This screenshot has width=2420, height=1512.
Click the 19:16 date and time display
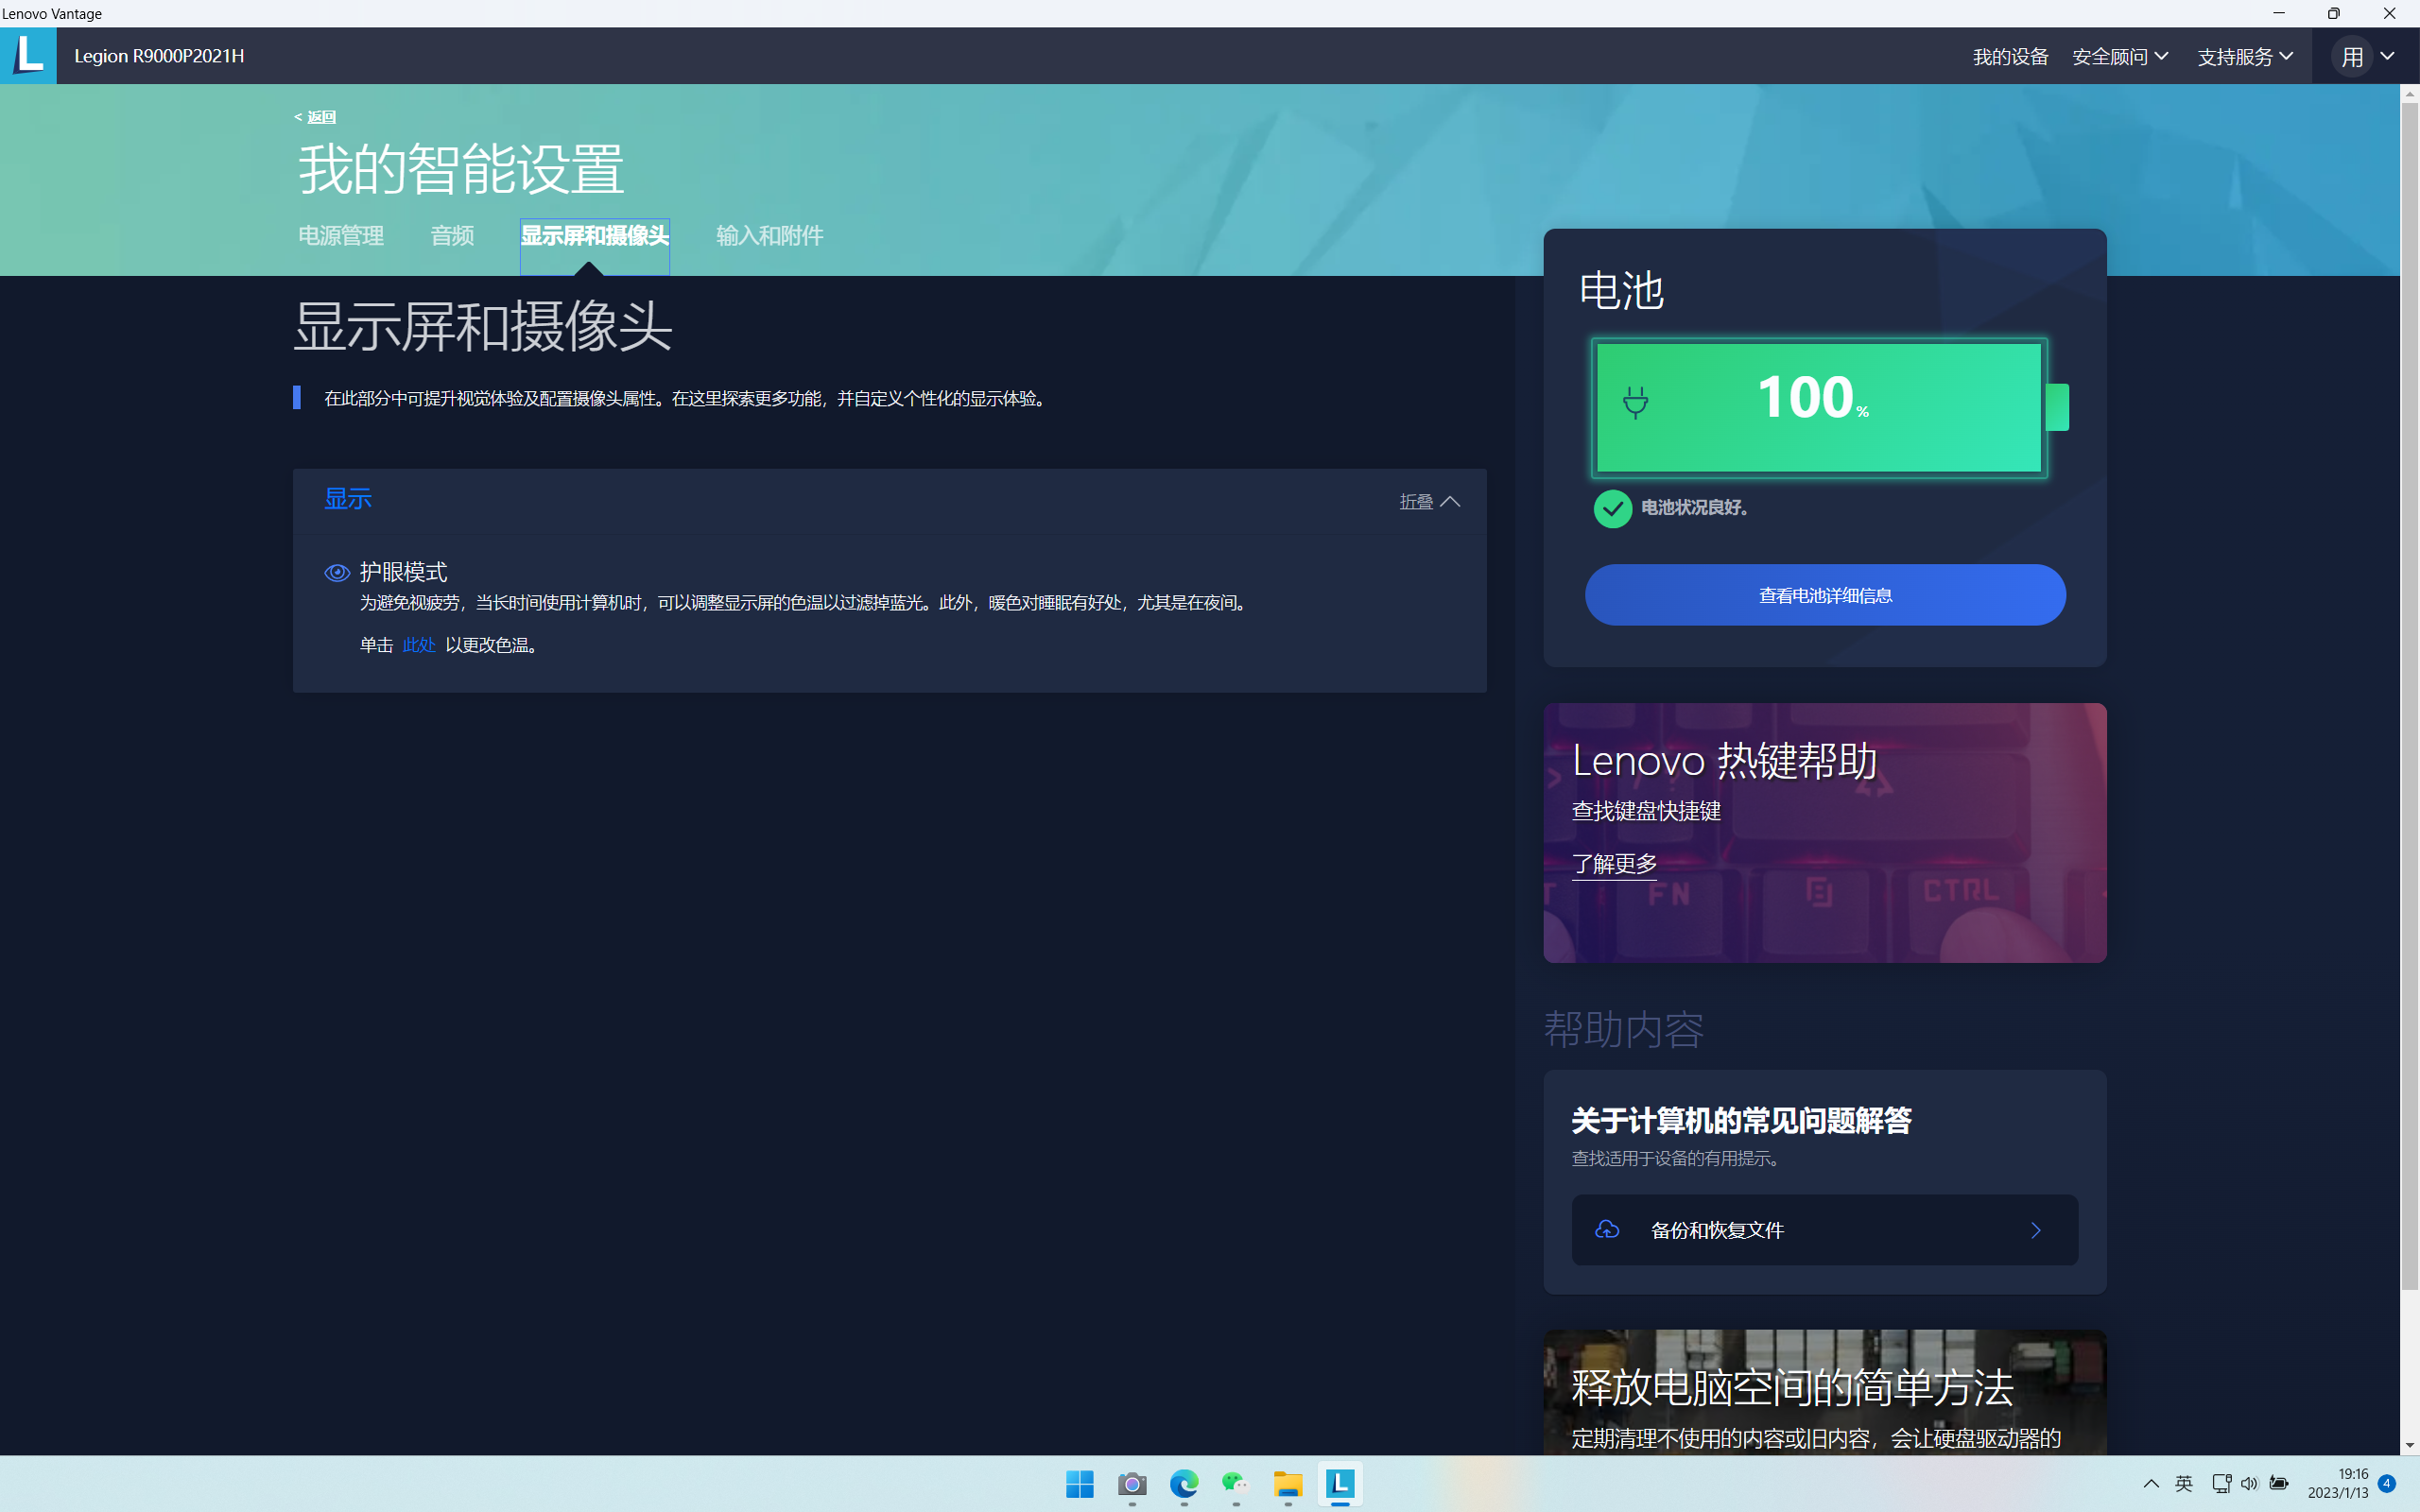(x=2338, y=1484)
